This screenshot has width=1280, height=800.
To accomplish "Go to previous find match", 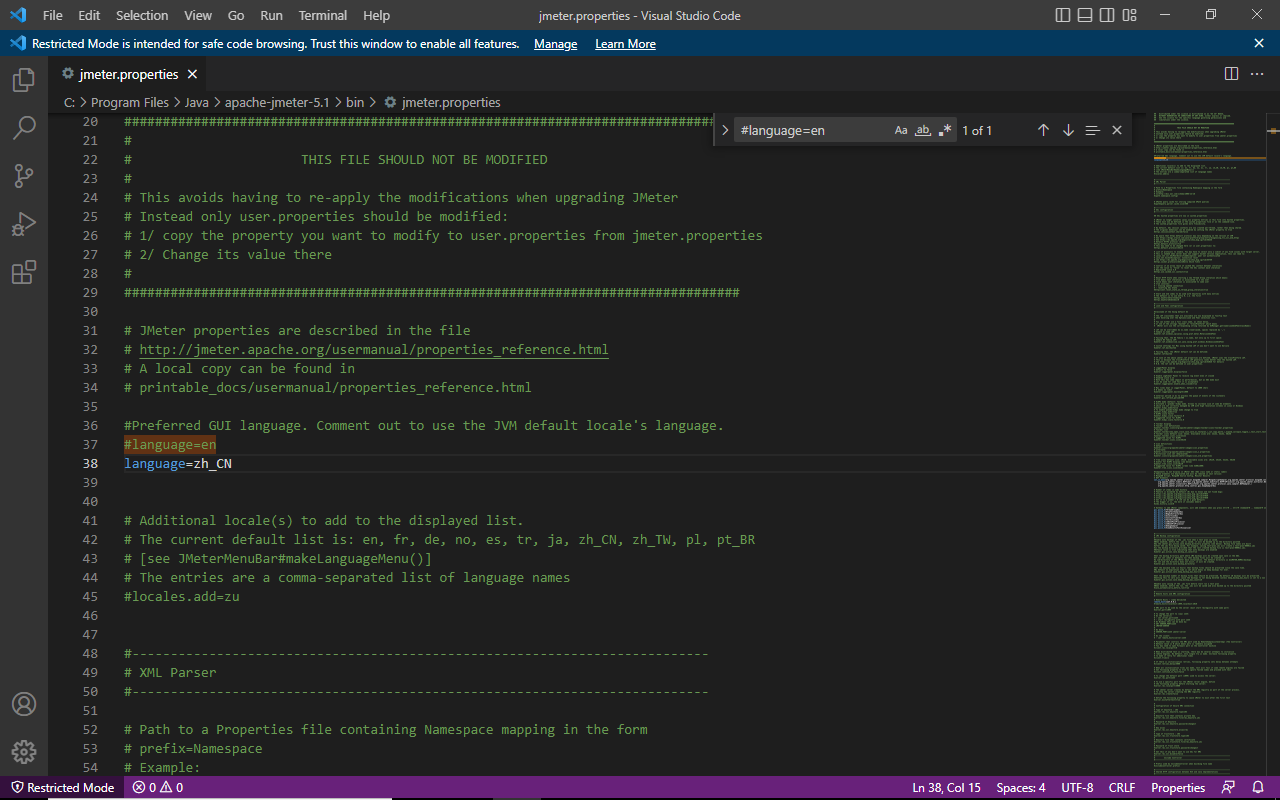I will click(x=1043, y=130).
